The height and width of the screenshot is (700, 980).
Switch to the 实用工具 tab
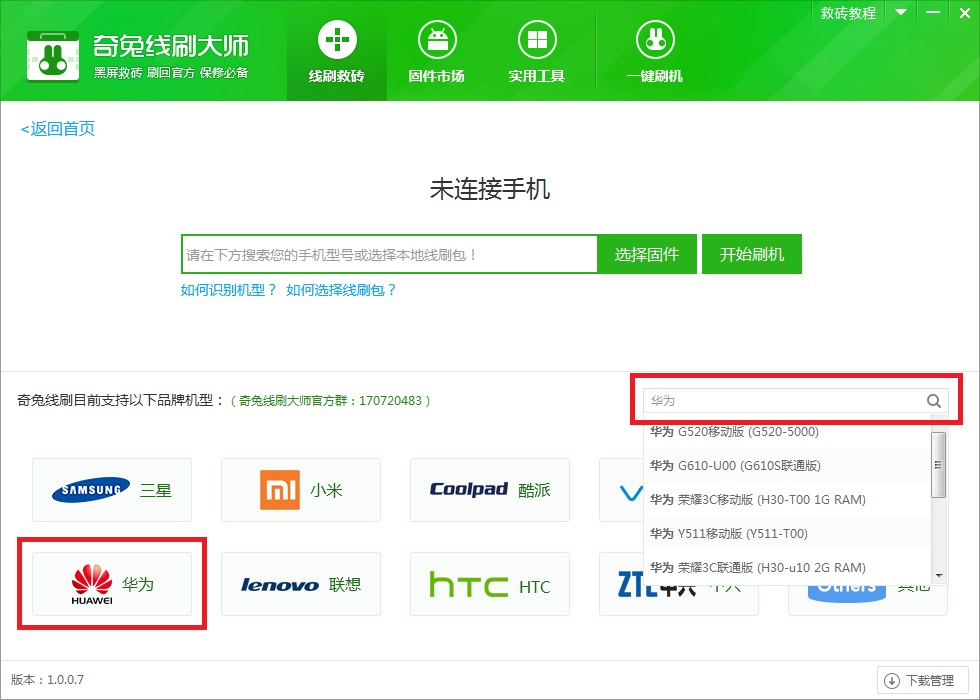[536, 50]
